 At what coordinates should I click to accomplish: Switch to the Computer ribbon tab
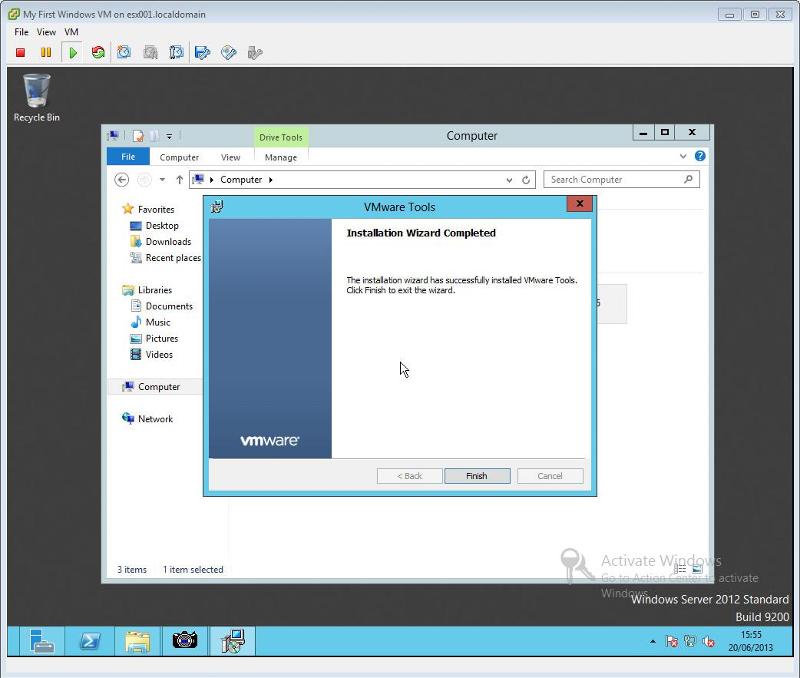[179, 157]
